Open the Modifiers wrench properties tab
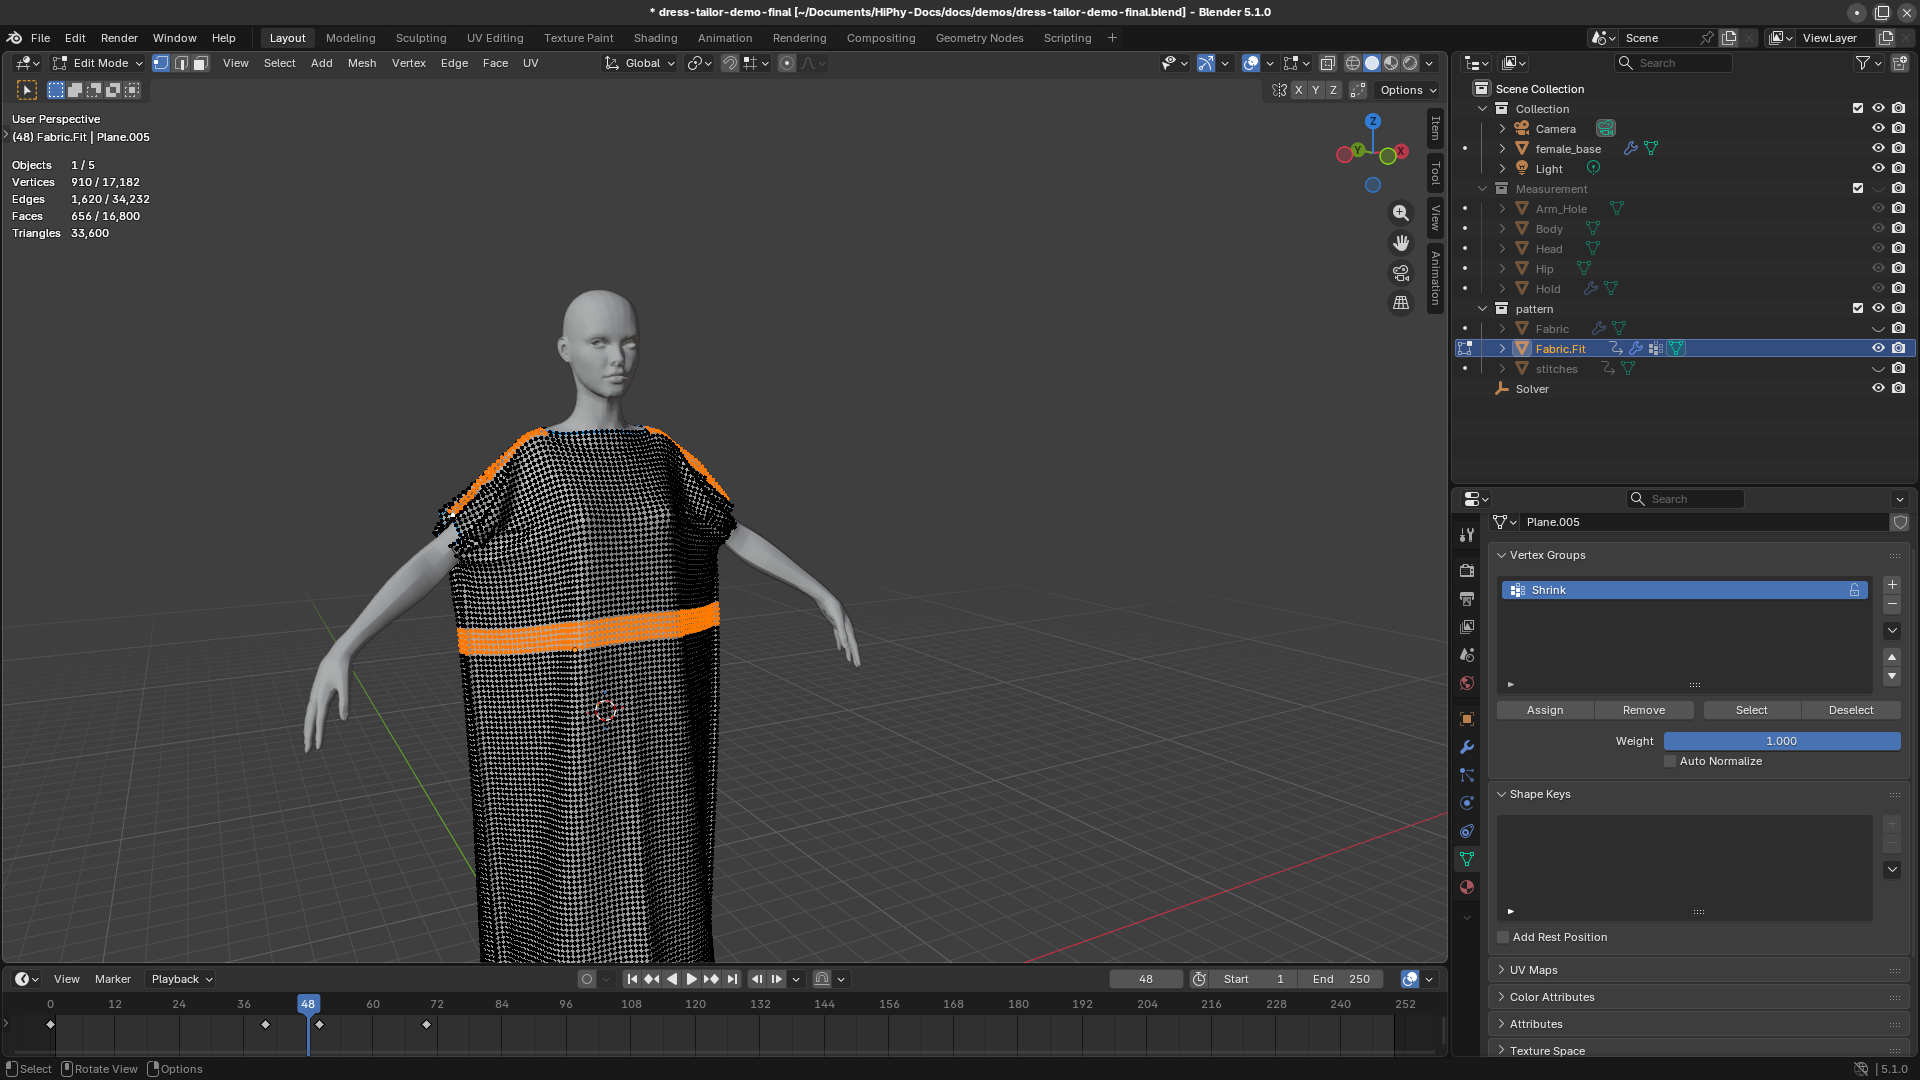The width and height of the screenshot is (1920, 1080). (x=1467, y=747)
